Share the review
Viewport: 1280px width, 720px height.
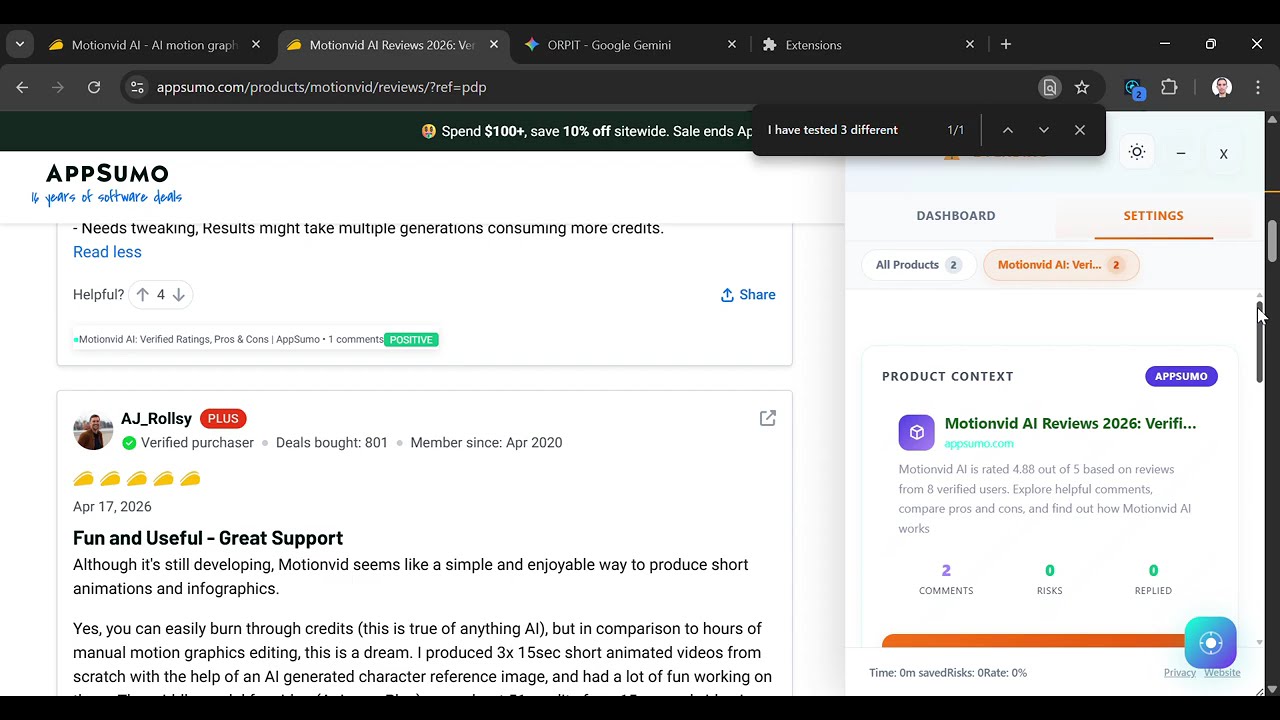point(748,295)
